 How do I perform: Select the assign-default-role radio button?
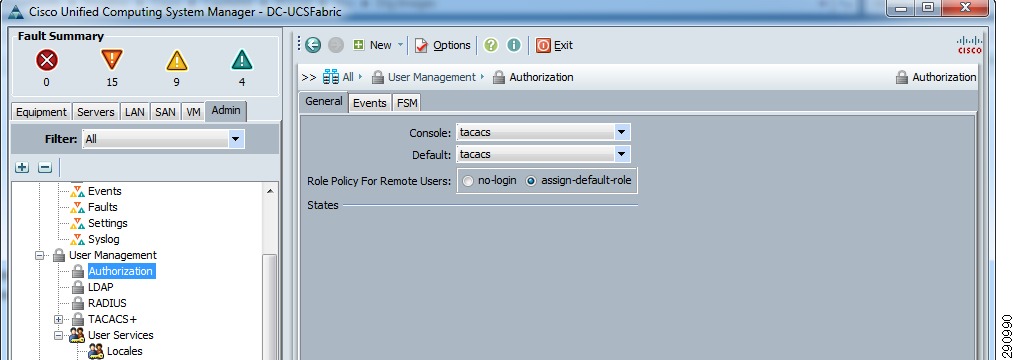531,181
